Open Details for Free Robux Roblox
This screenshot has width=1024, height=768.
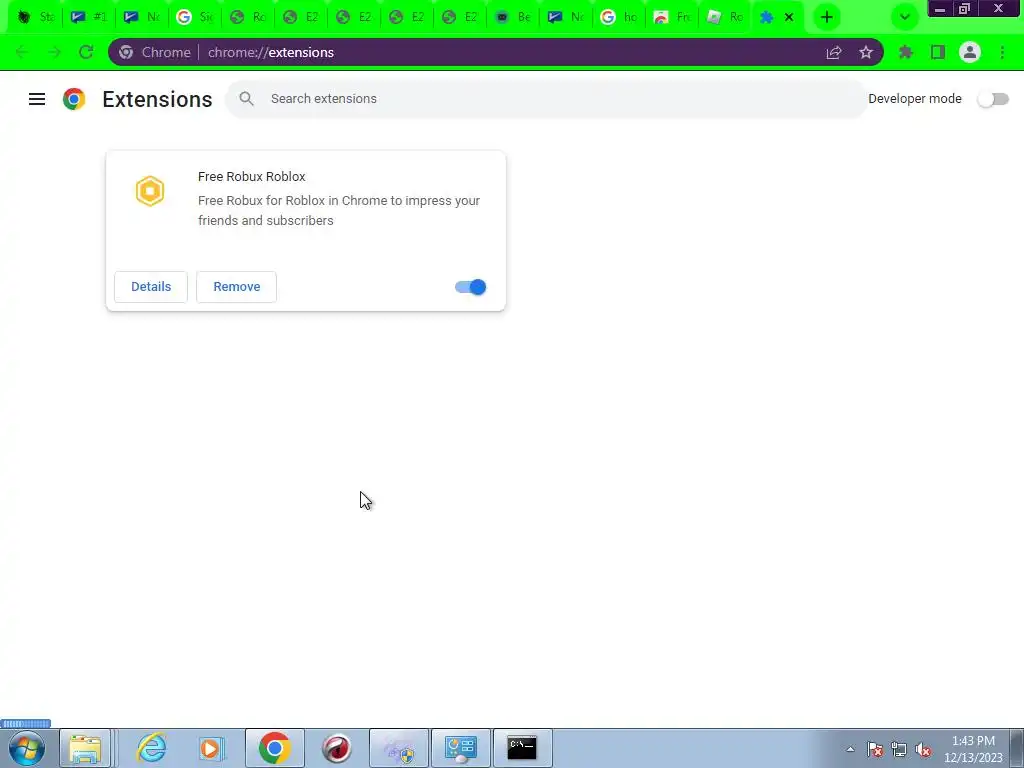click(x=151, y=287)
